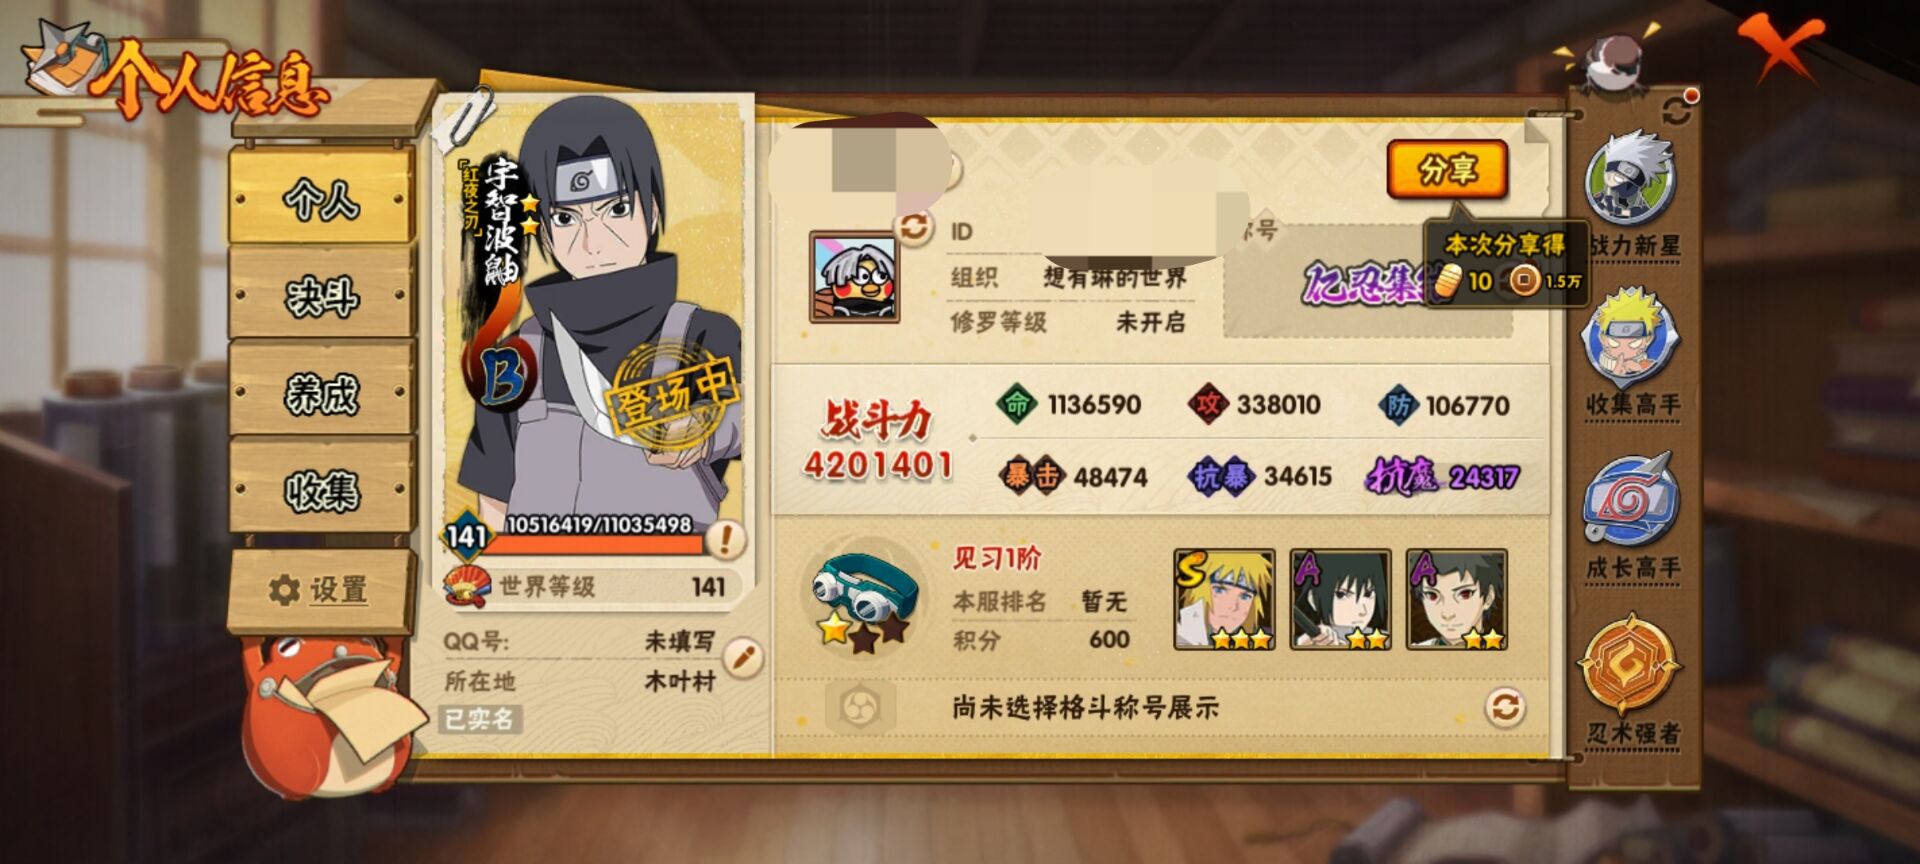This screenshot has width=1920, height=864.
Task: Switch to the 个人 tab
Action: [322, 199]
